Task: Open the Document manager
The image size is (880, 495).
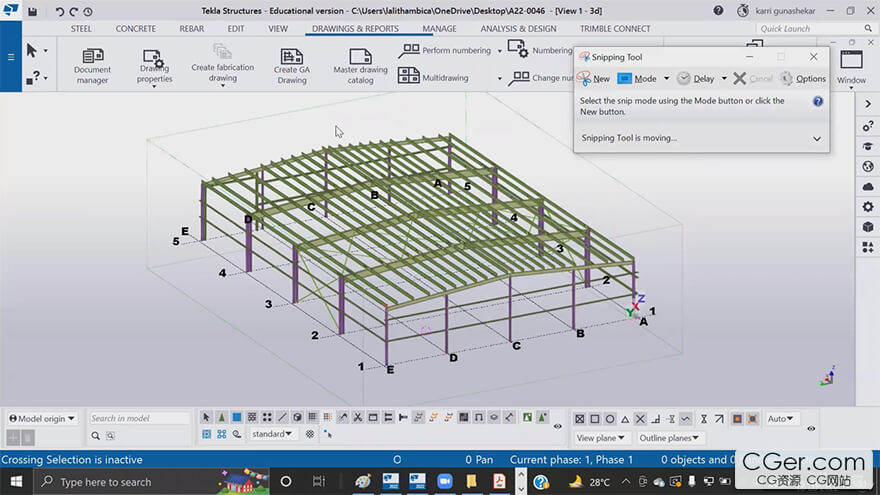Action: [x=93, y=66]
